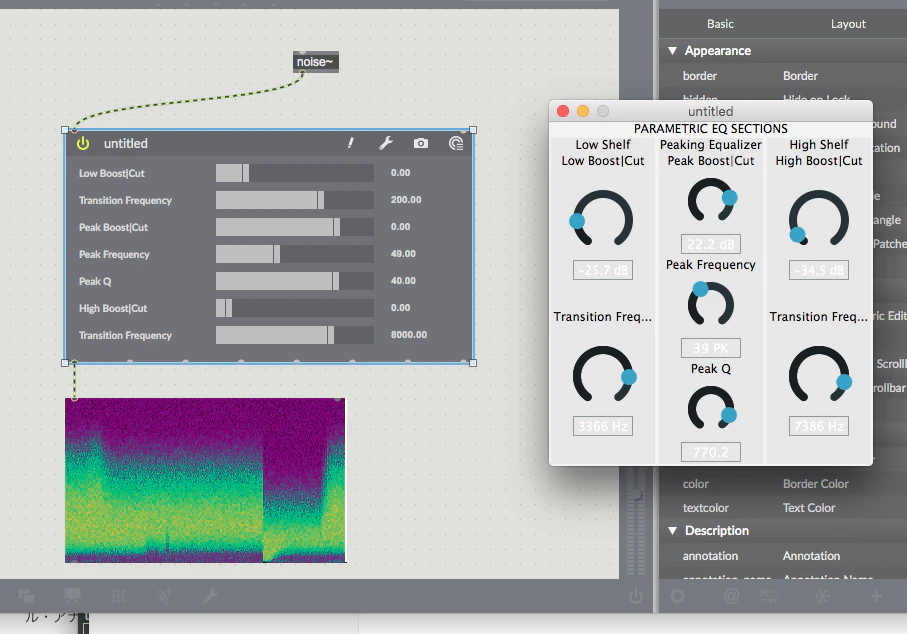The height and width of the screenshot is (634, 907).
Task: Click the pencil edit icon in untitled header
Action: click(351, 143)
